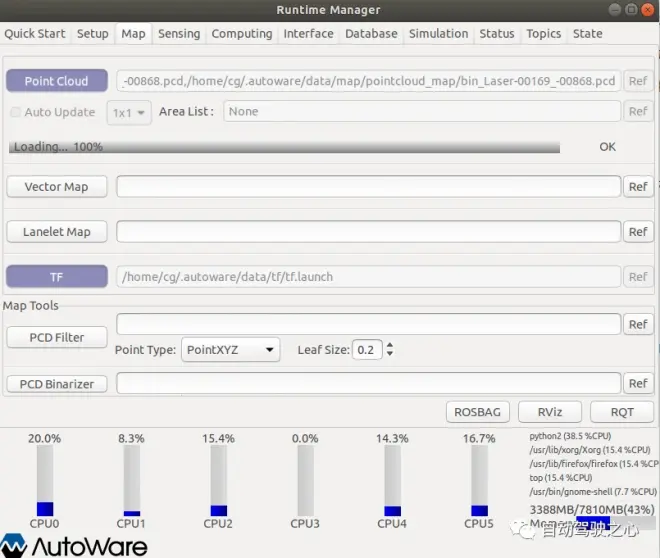660x558 pixels.
Task: Click the PCD Filter path field
Action: 368,324
